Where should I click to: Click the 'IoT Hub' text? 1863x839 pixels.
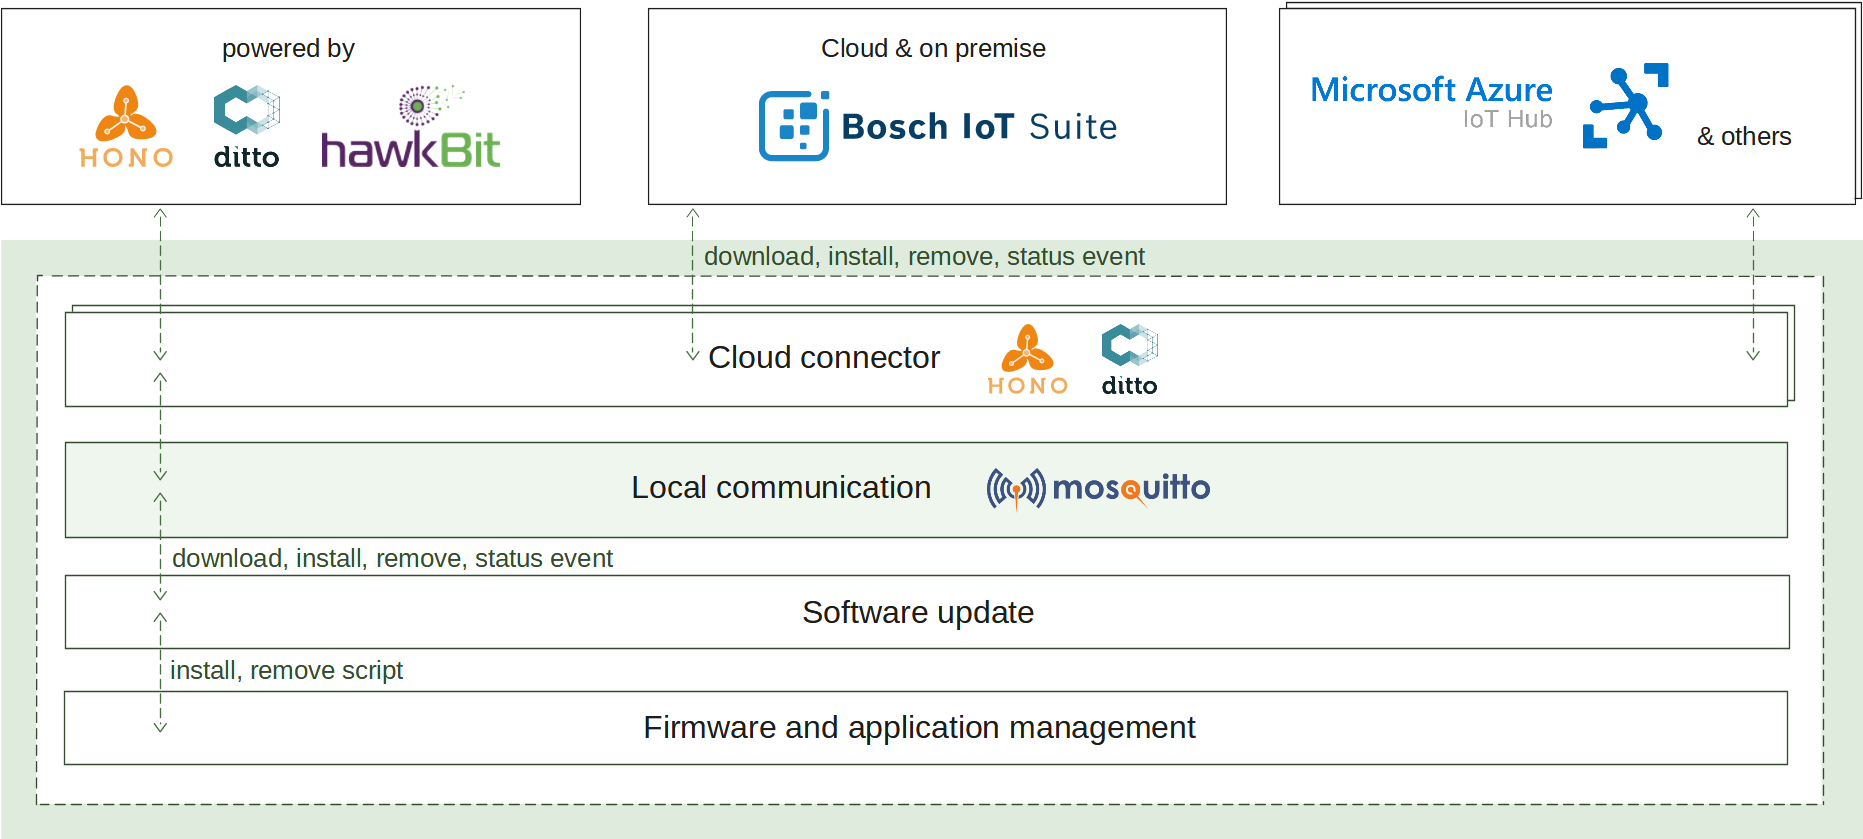click(1507, 119)
